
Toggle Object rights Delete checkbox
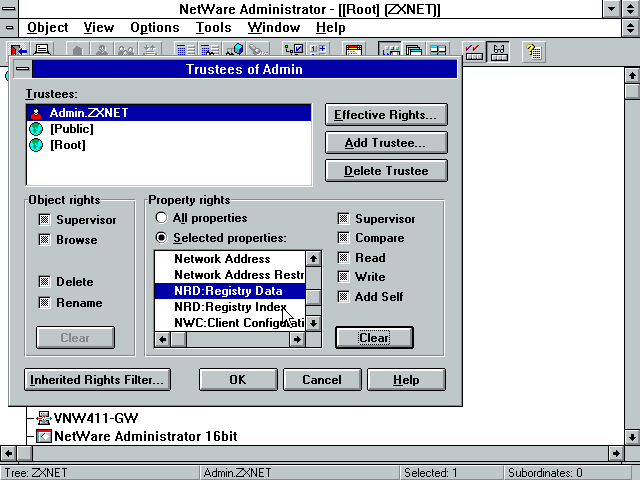pos(44,282)
